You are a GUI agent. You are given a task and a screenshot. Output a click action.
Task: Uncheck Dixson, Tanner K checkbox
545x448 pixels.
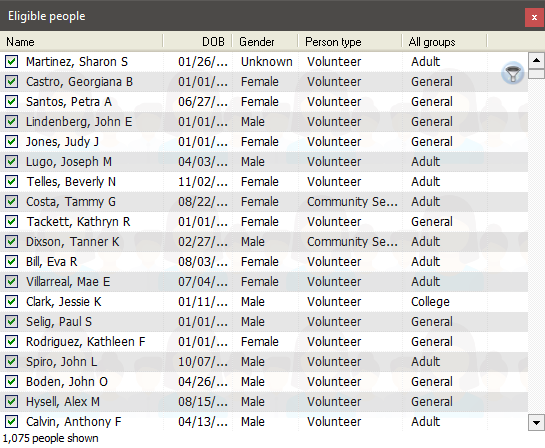pyautogui.click(x=11, y=242)
